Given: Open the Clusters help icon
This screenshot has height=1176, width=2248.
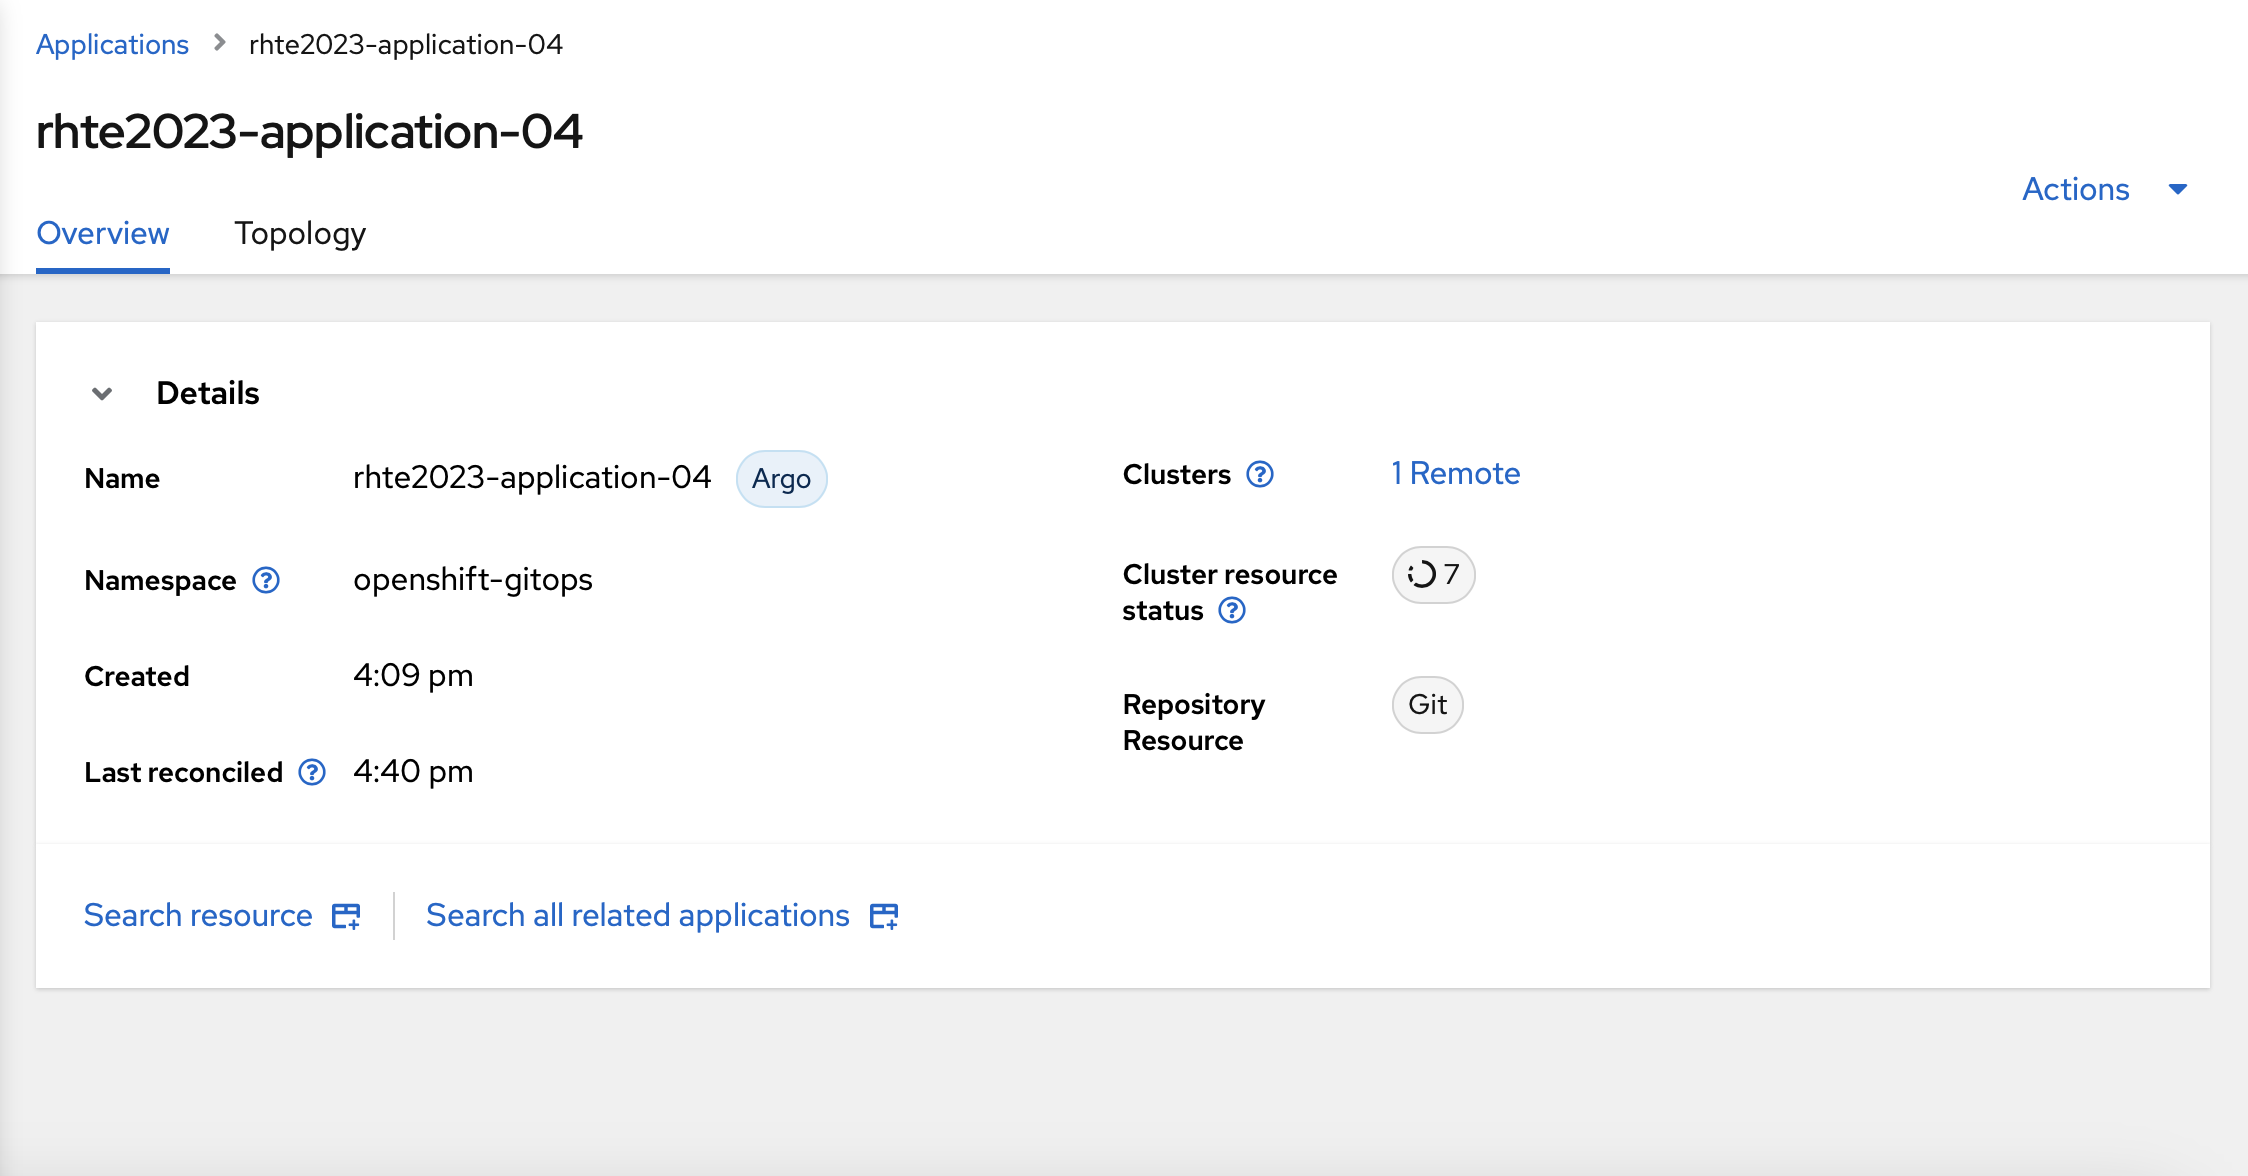Looking at the screenshot, I should (x=1260, y=474).
